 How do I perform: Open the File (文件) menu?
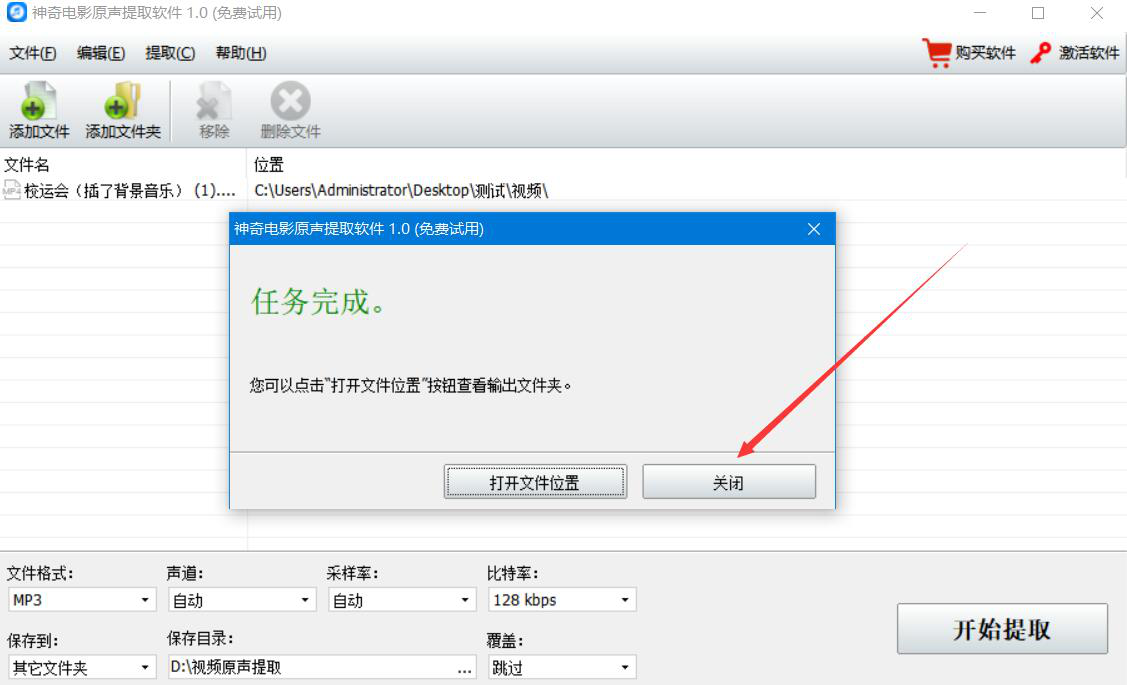click(x=32, y=53)
